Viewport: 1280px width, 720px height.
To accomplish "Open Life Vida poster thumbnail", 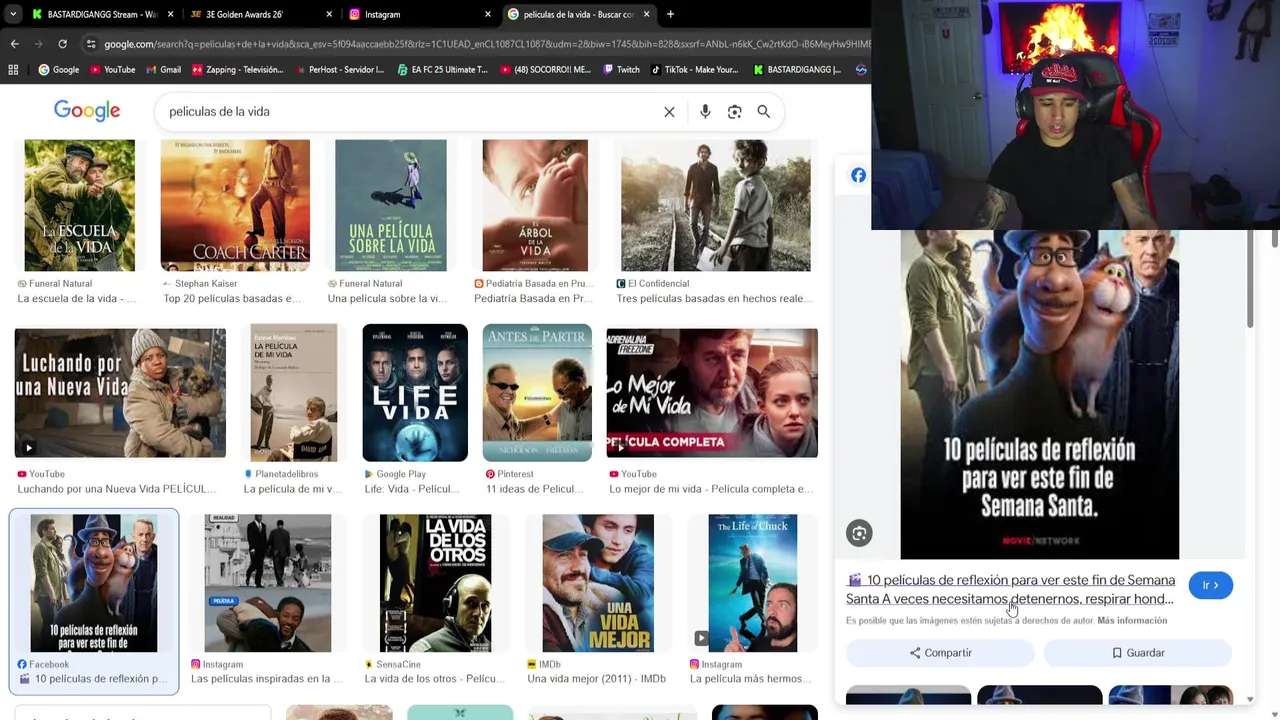I will 415,392.
